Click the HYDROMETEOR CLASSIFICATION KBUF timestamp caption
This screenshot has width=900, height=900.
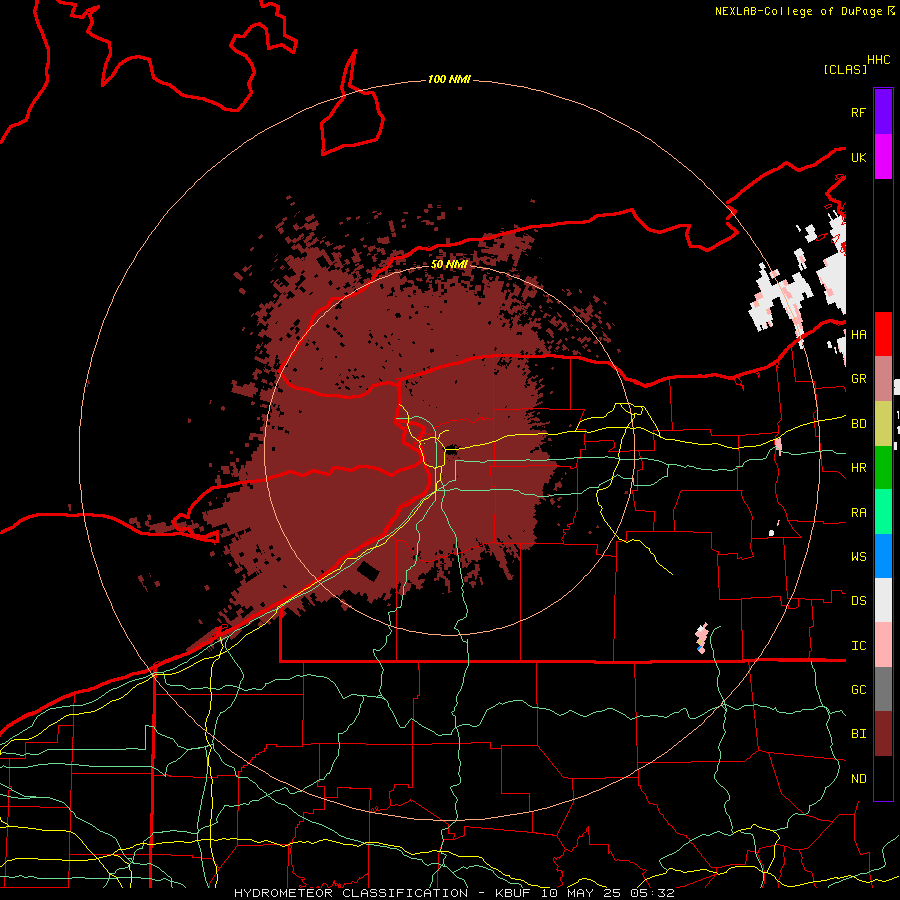(454, 893)
